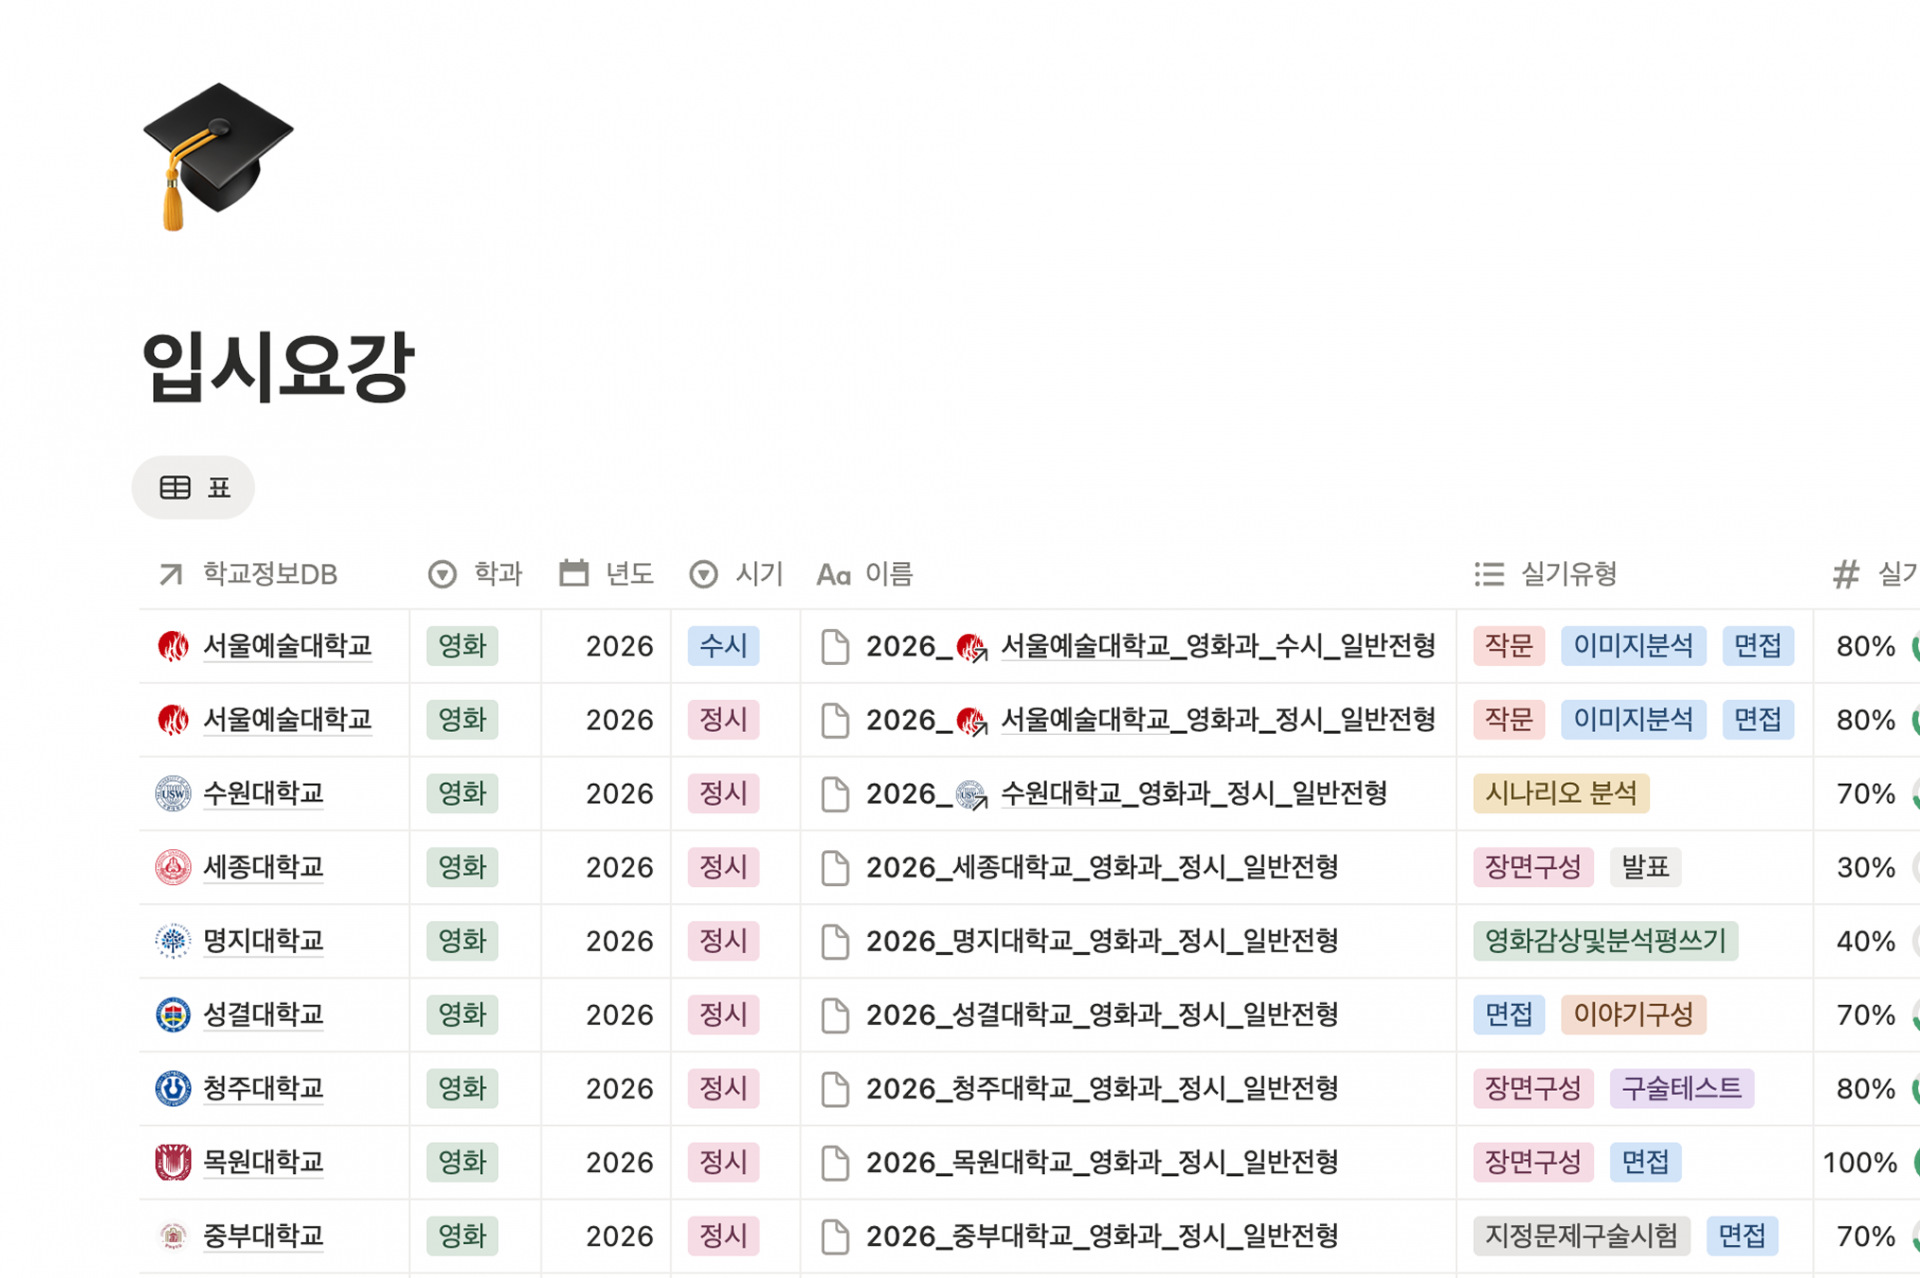Switch to the 표 table view tab
Image resolution: width=1920 pixels, height=1278 pixels.
tap(193, 487)
